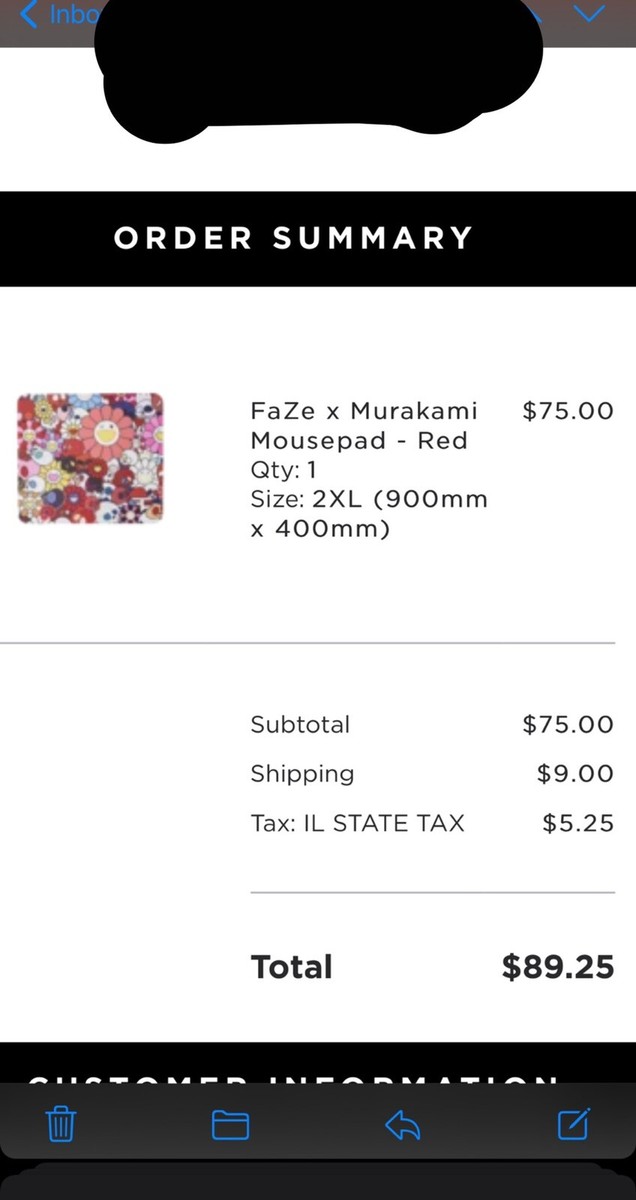The width and height of the screenshot is (636, 1200).
Task: Tap the ORDER SUMMARY header bar
Action: [x=318, y=238]
